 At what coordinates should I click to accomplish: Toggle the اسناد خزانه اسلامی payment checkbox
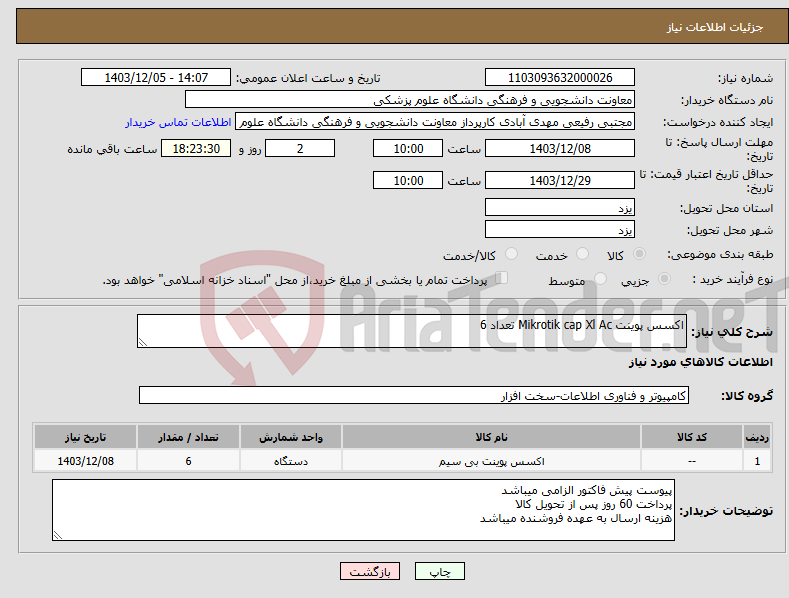(x=502, y=278)
